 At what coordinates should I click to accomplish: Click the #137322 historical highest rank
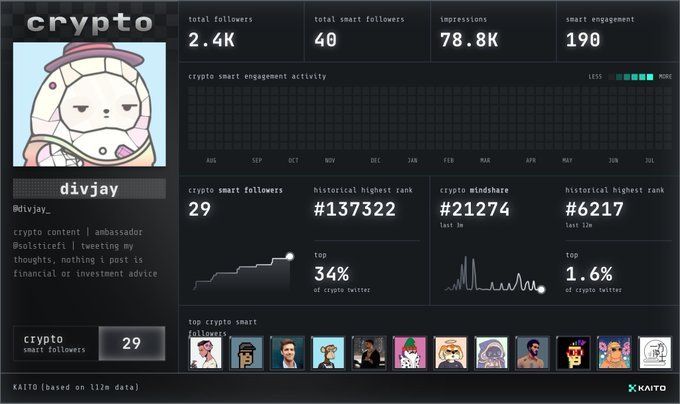coord(355,209)
